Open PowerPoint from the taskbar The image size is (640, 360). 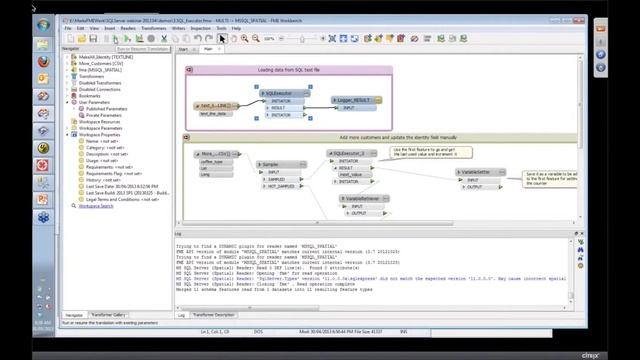tap(43, 200)
